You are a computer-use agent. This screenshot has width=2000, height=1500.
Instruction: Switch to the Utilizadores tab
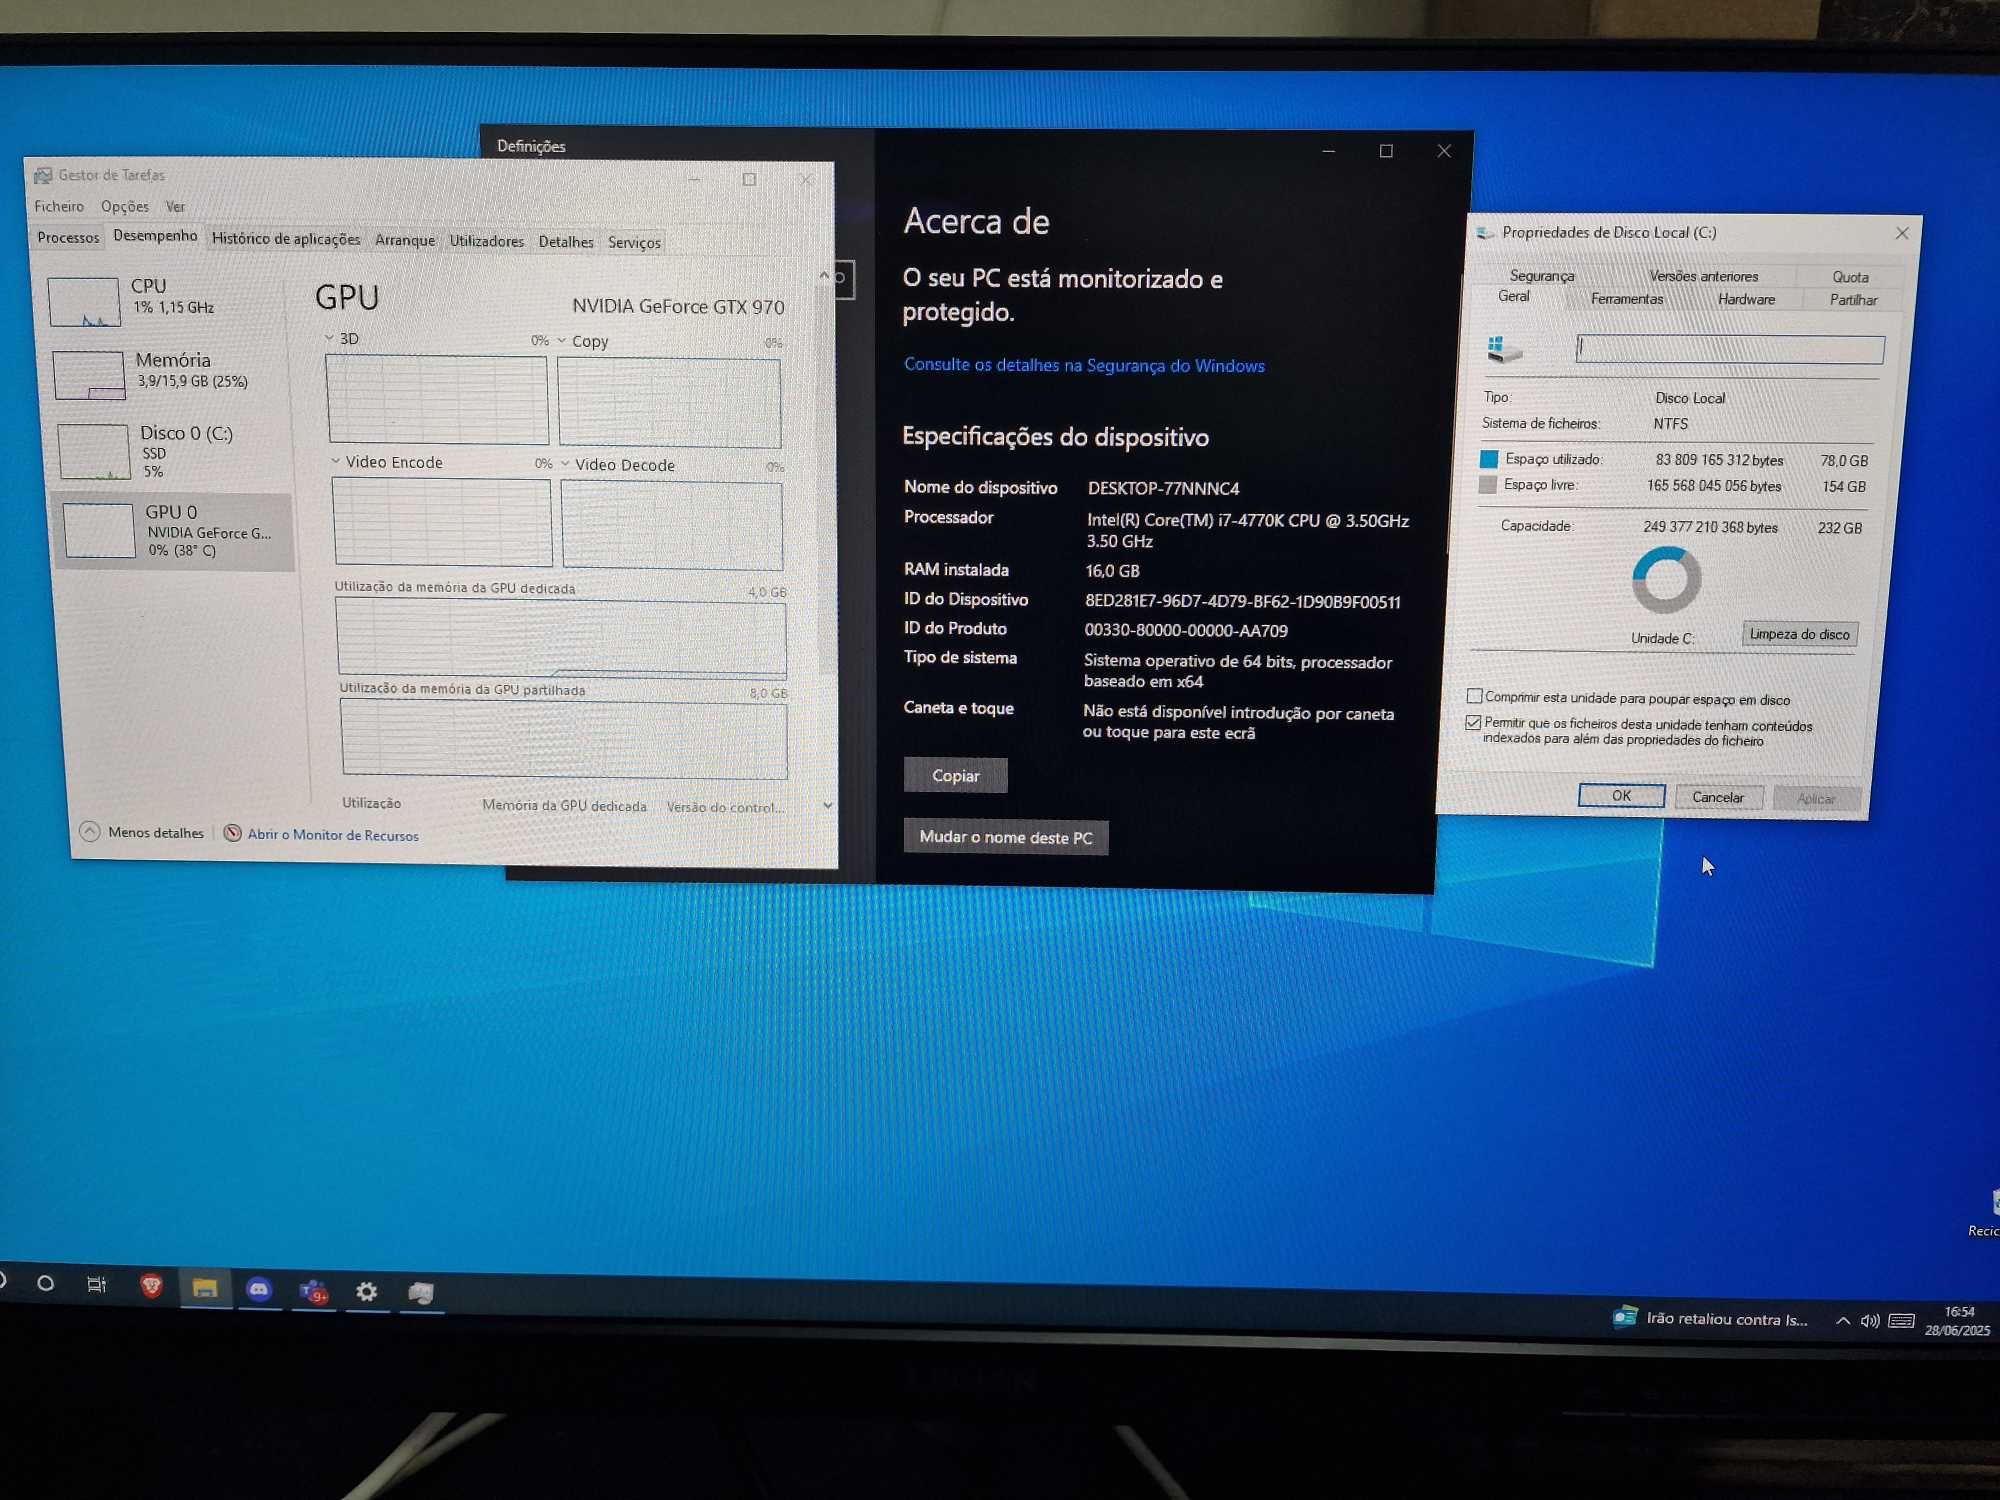486,241
